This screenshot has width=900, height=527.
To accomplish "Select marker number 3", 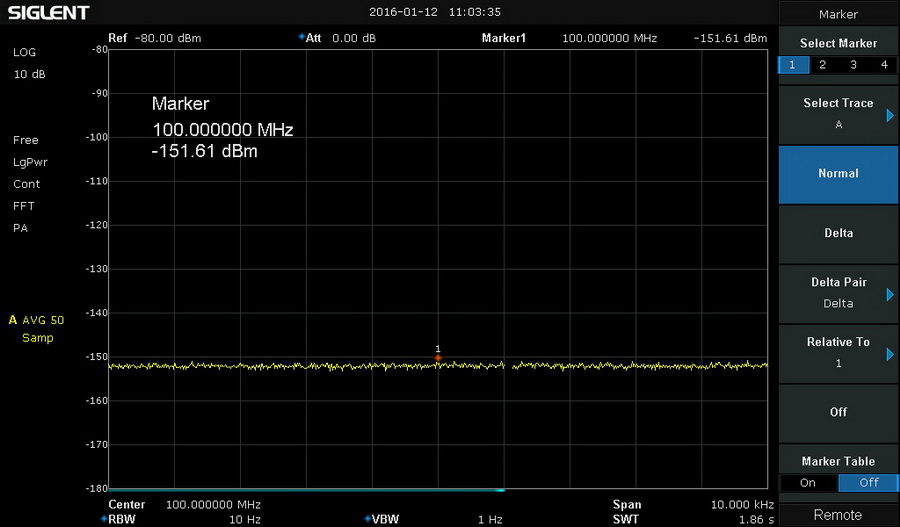I will click(x=853, y=65).
